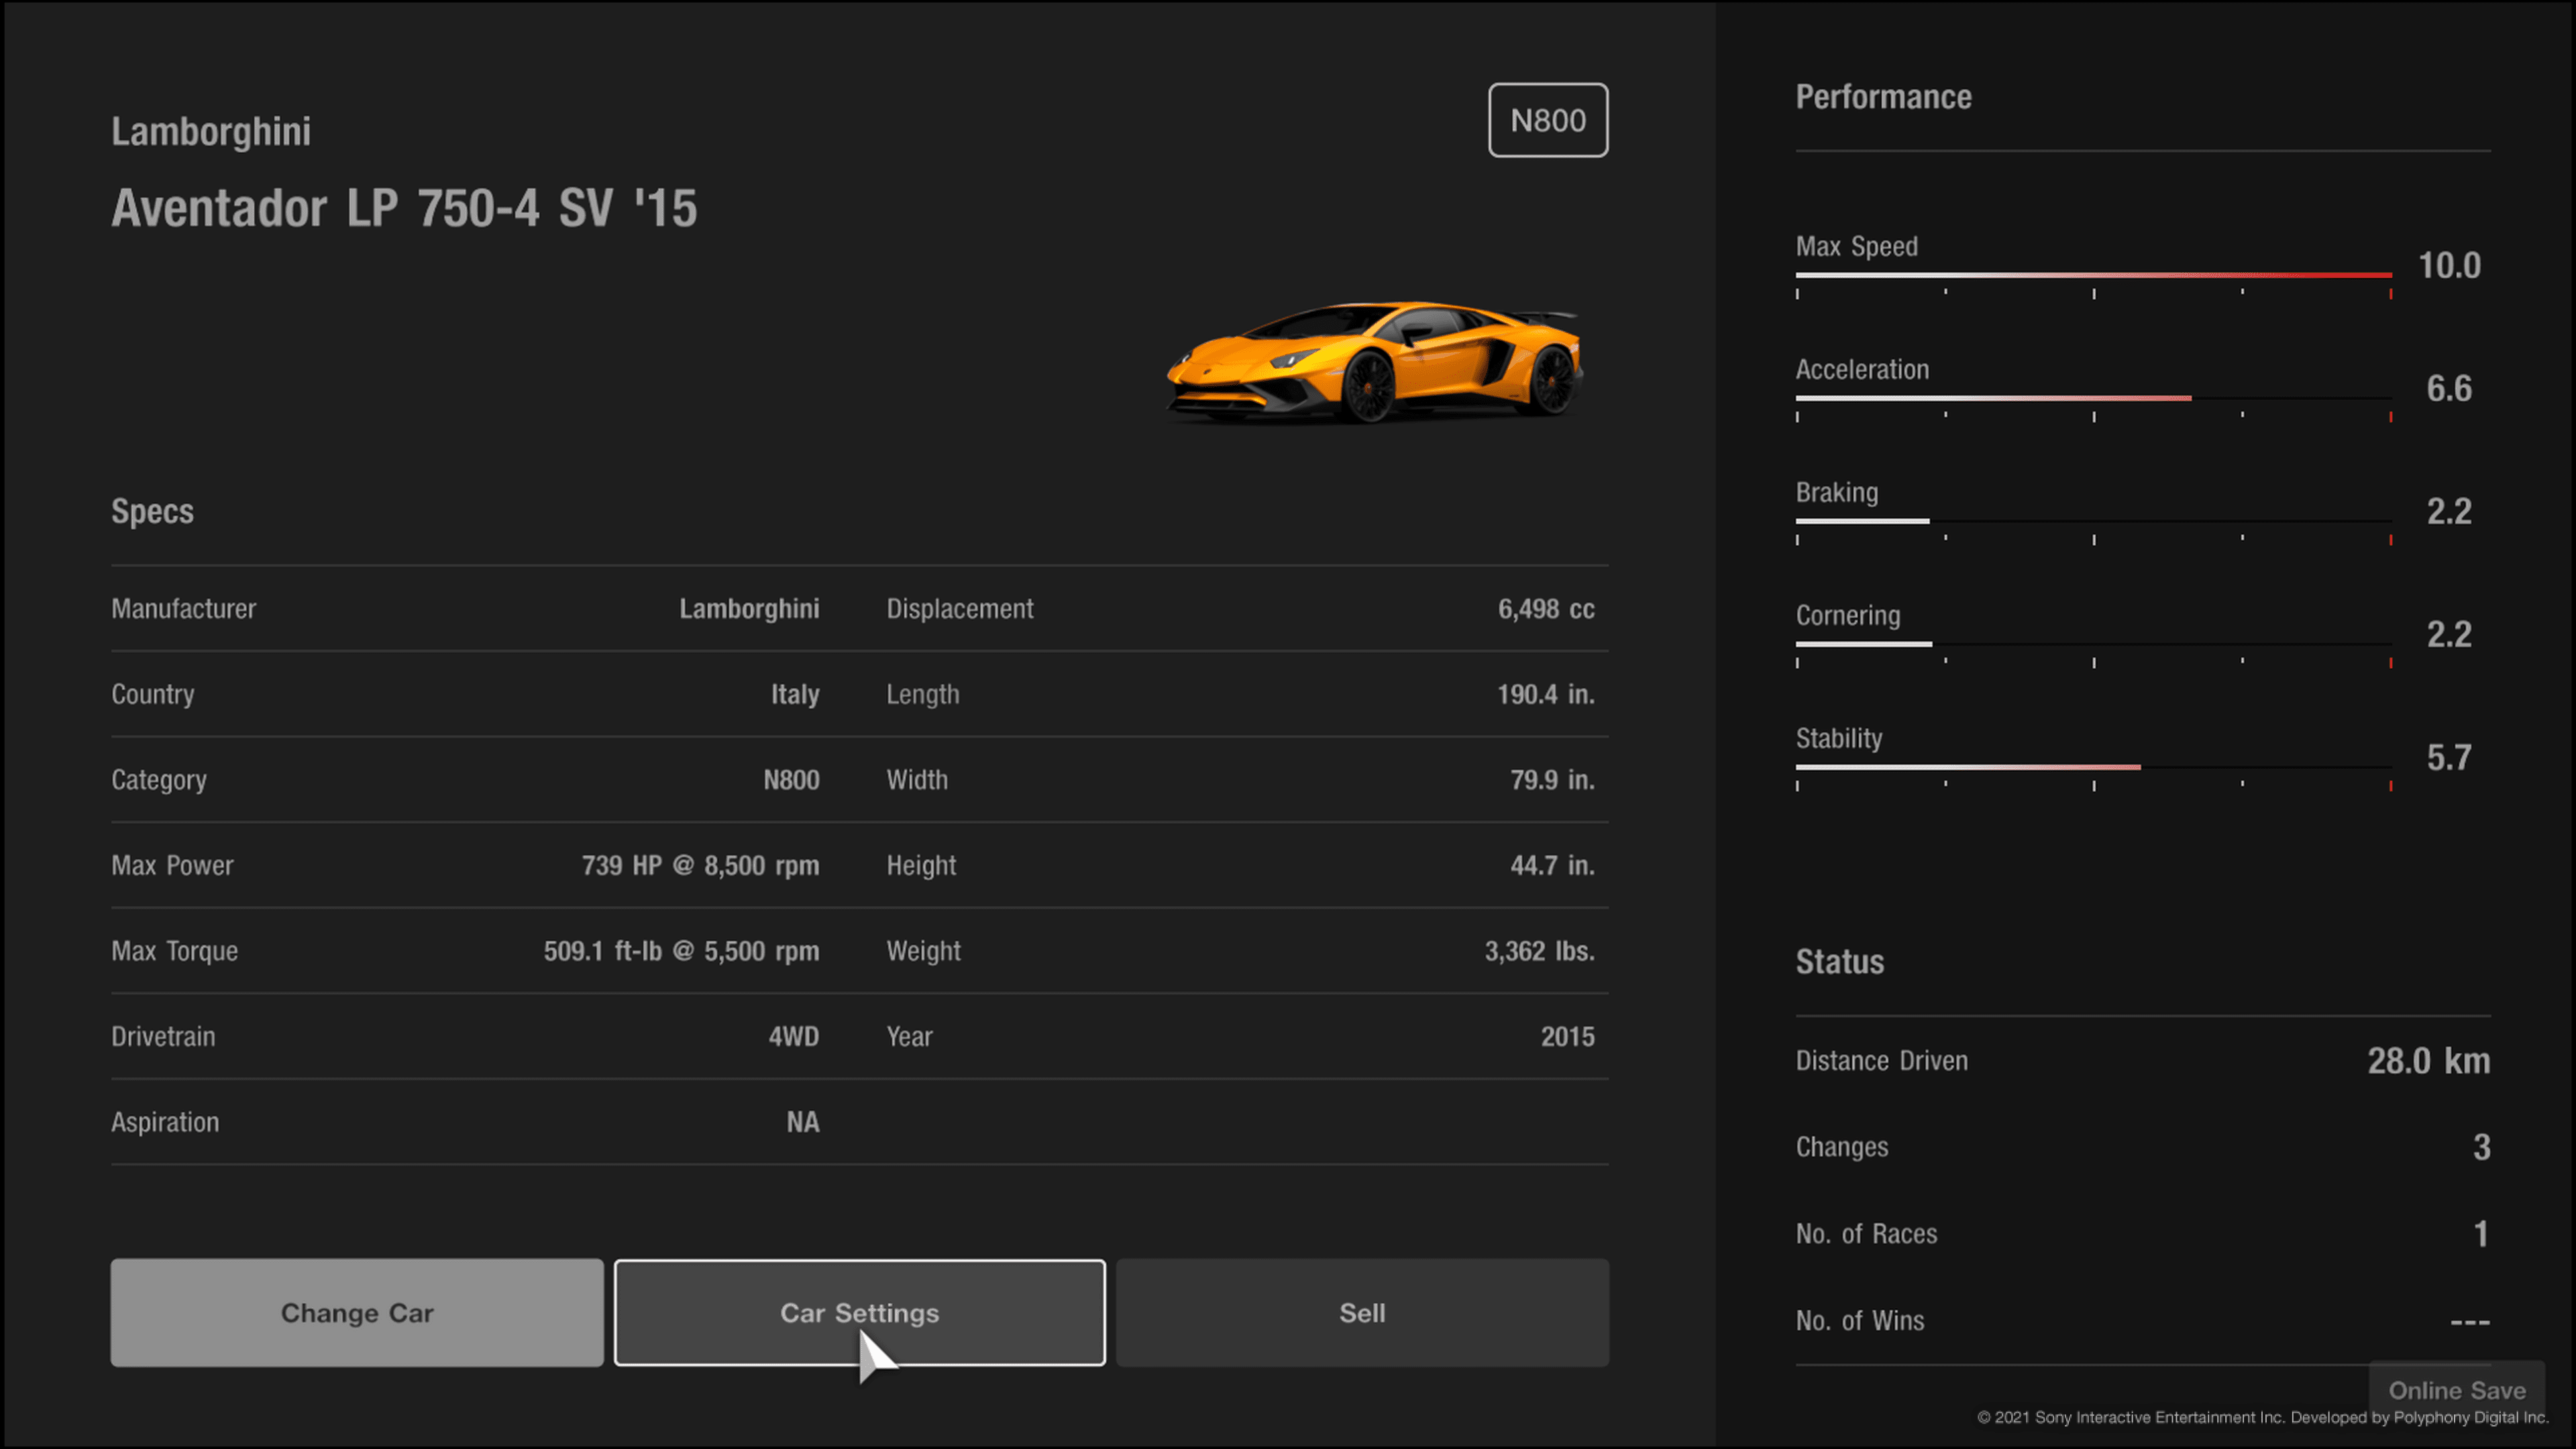Click the Max Speed performance bar
This screenshot has width=2576, height=1449.
(x=2093, y=275)
